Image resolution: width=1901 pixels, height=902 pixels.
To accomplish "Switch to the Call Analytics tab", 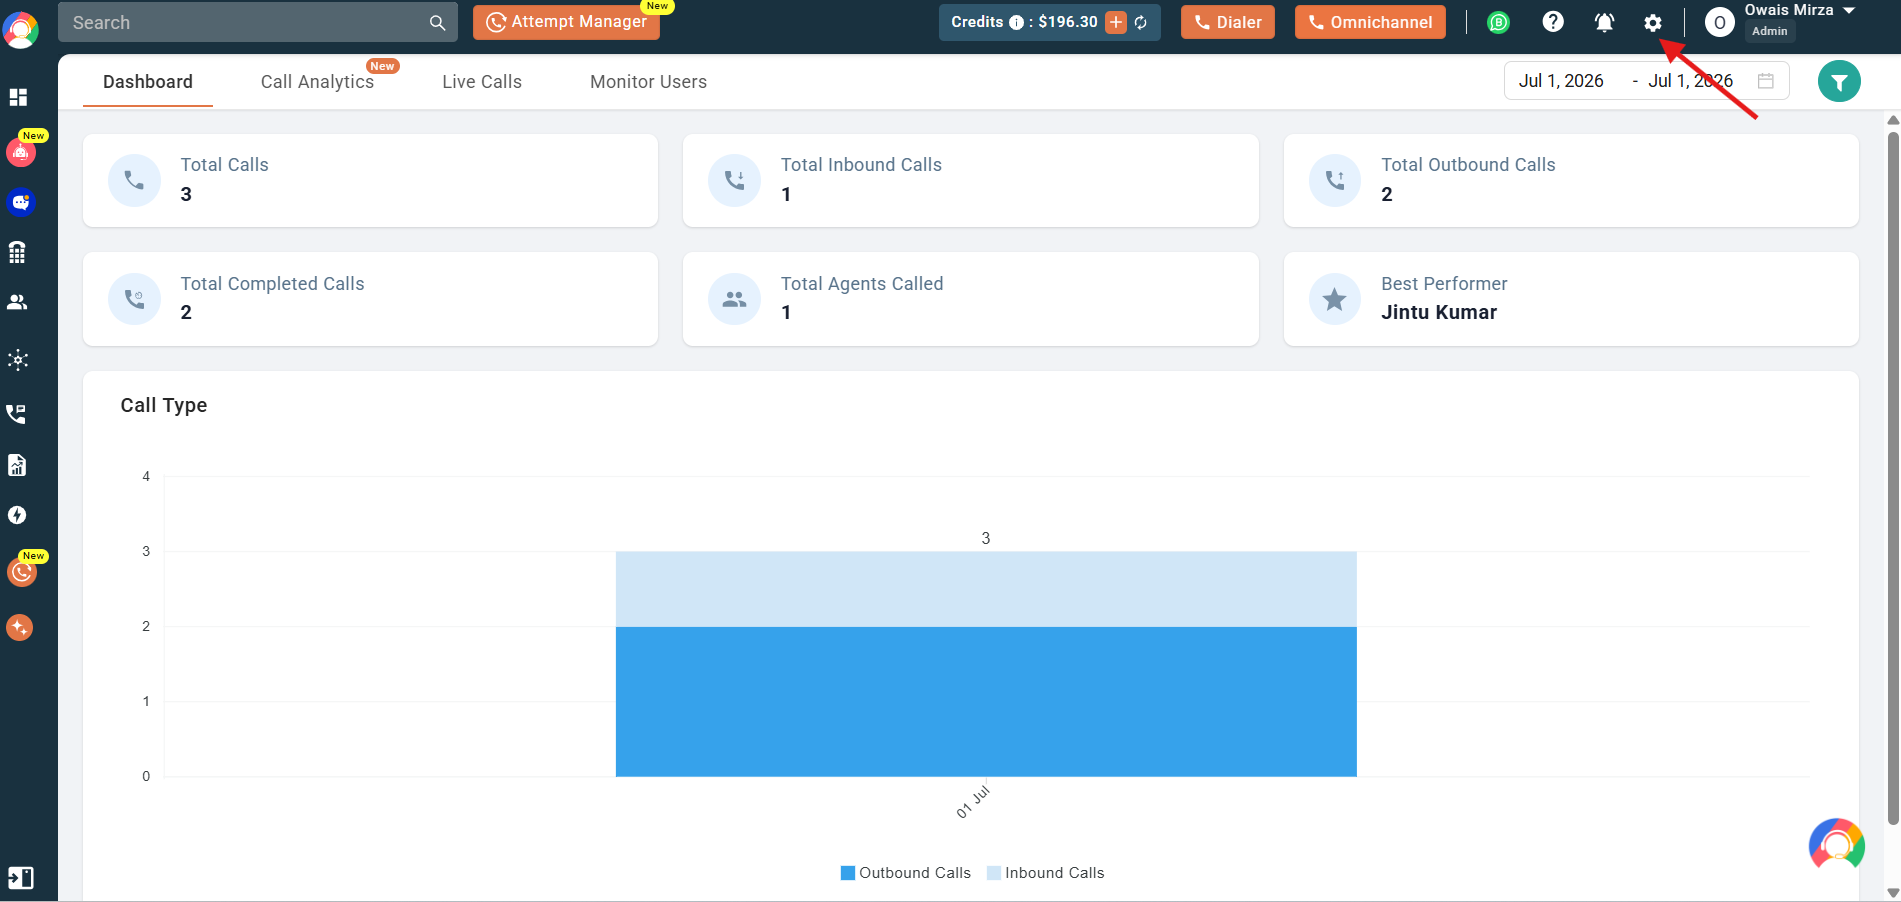I will click(317, 82).
